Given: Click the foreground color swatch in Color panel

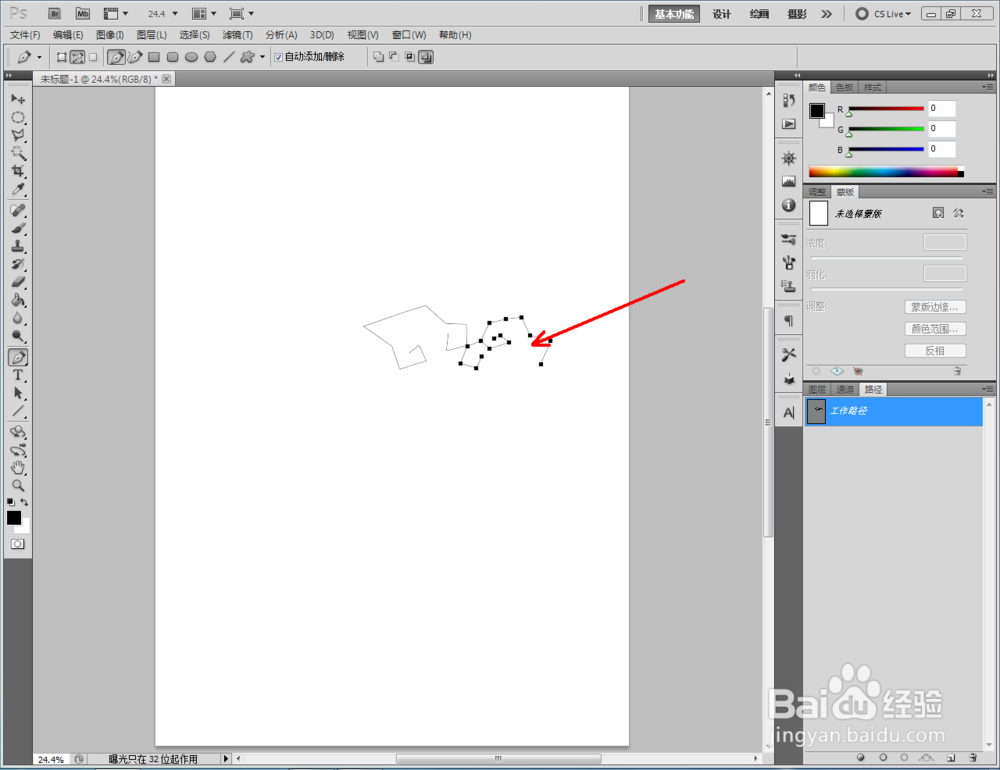Looking at the screenshot, I should (x=817, y=110).
